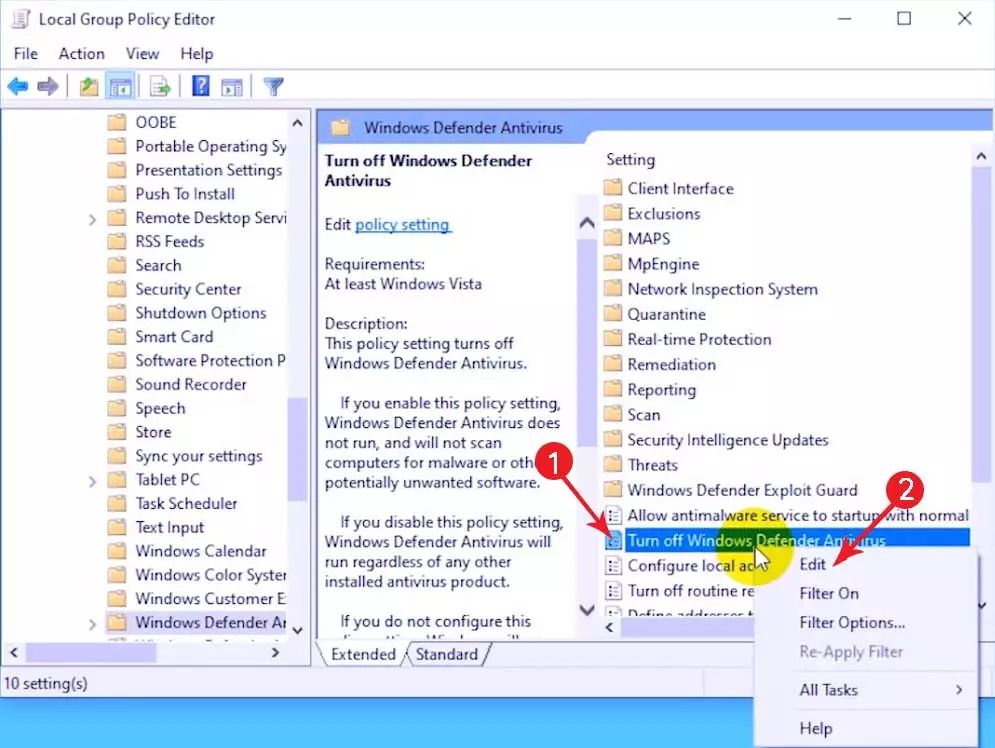Select the Search folder in the tree
This screenshot has height=748, width=995.
click(x=158, y=265)
